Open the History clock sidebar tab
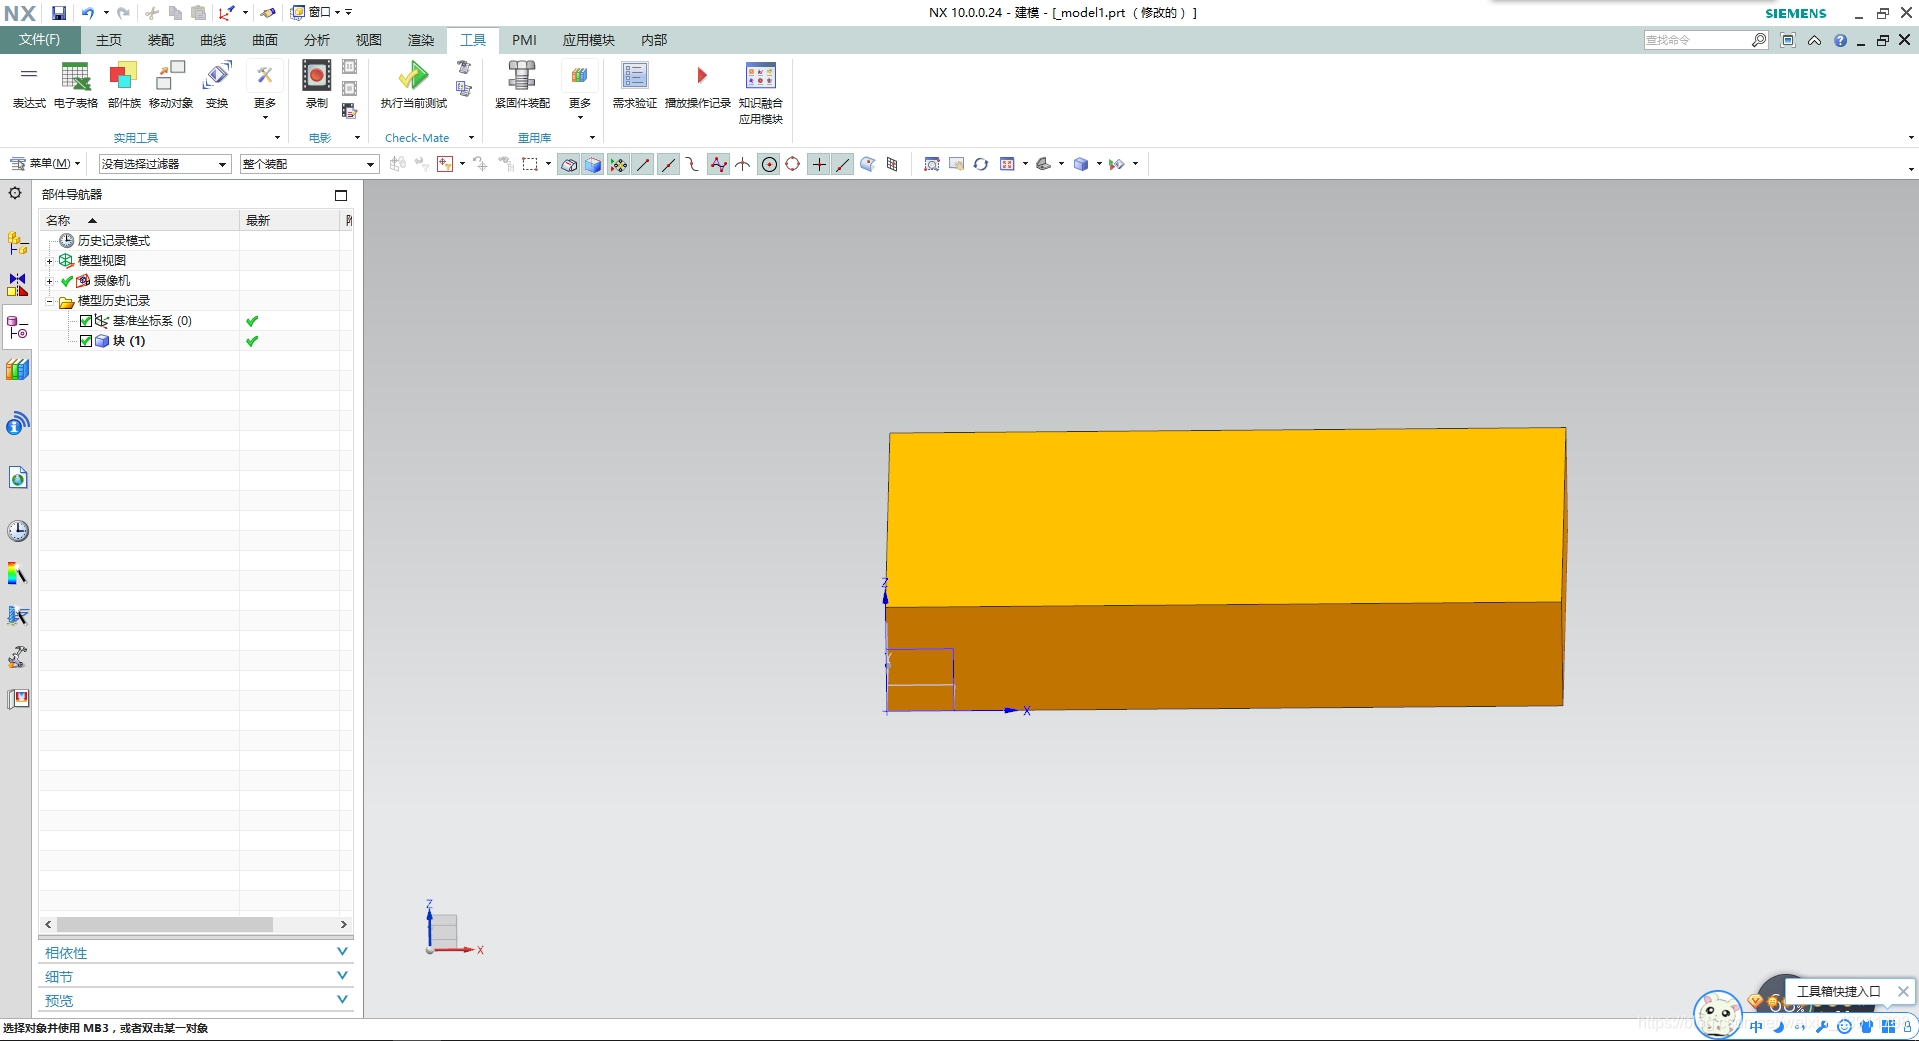The width and height of the screenshot is (1919, 1041). (17, 531)
